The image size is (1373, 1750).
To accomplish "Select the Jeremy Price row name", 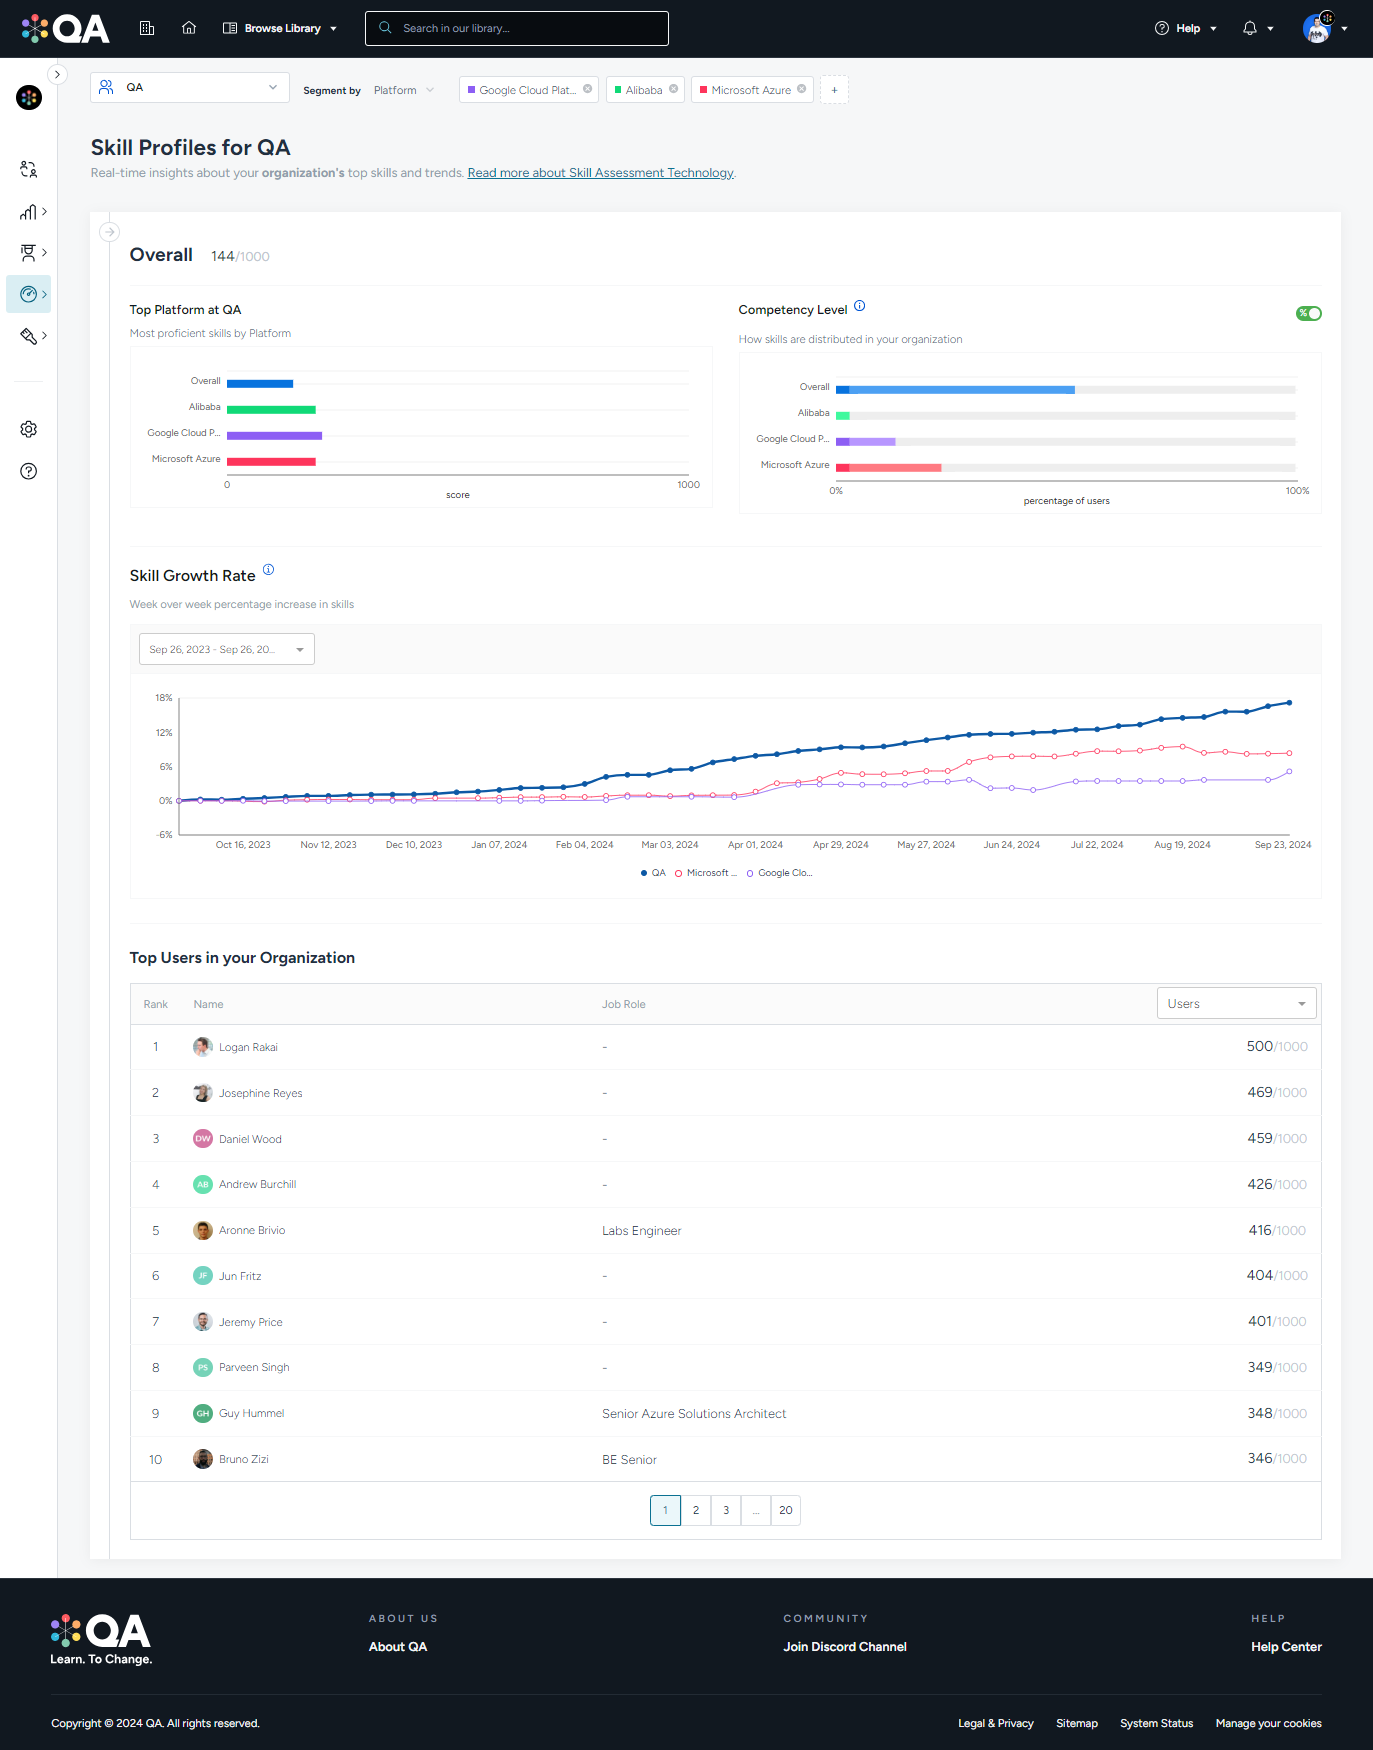I will [250, 1322].
